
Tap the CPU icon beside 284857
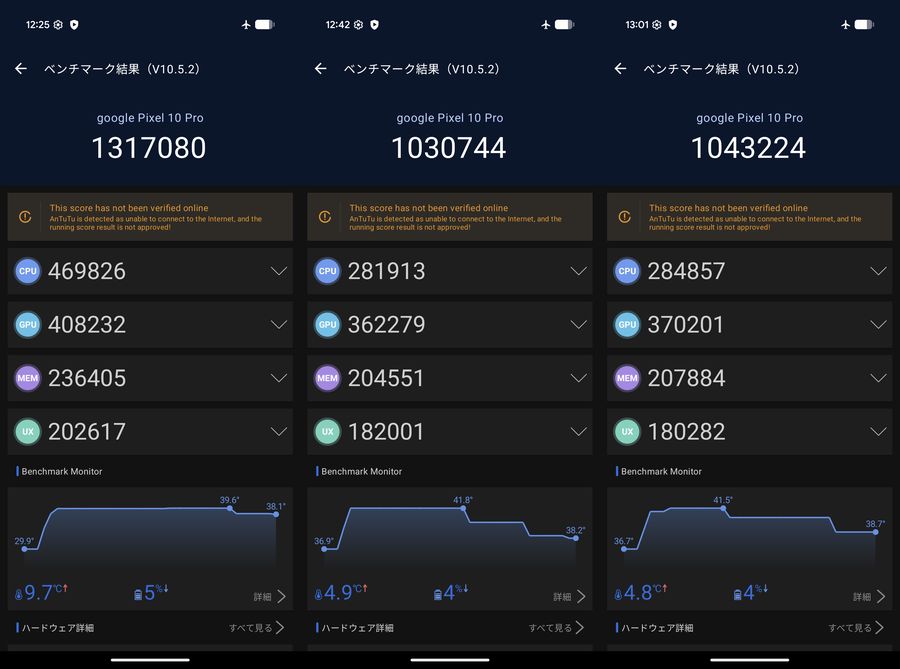[x=627, y=271]
